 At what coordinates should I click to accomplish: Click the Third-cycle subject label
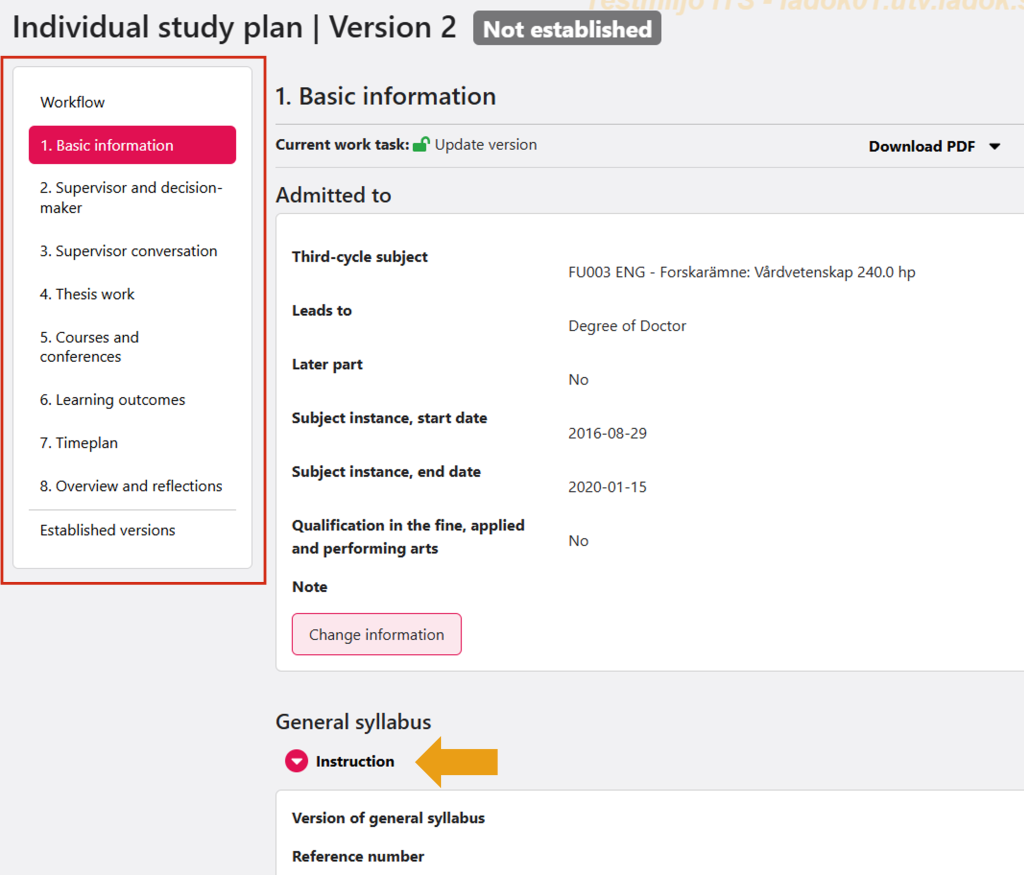(x=360, y=257)
